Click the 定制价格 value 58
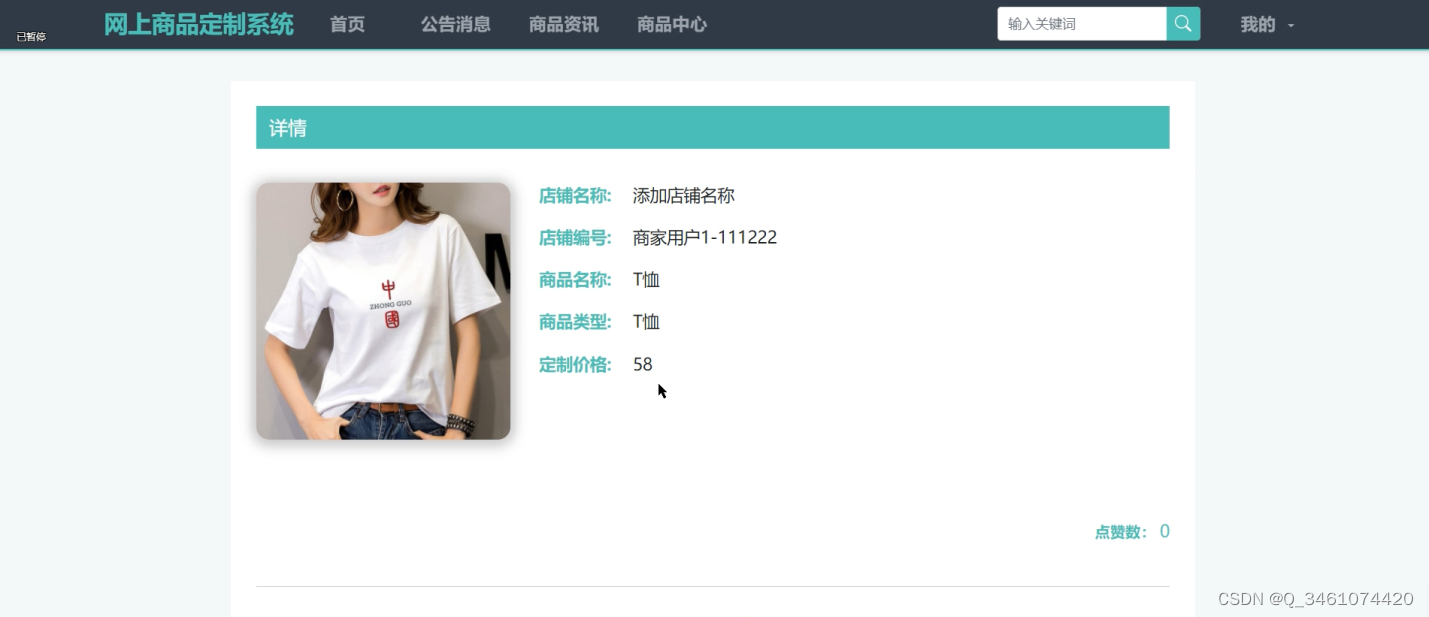This screenshot has height=617, width=1429. [x=643, y=365]
